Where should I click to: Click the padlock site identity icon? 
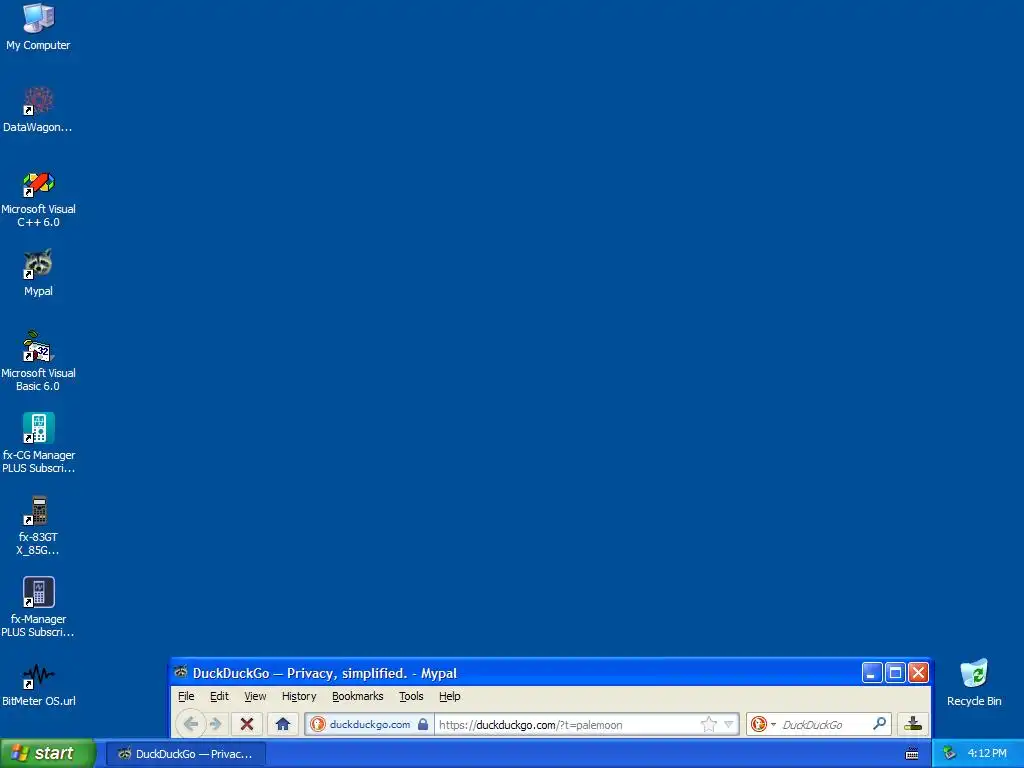423,724
